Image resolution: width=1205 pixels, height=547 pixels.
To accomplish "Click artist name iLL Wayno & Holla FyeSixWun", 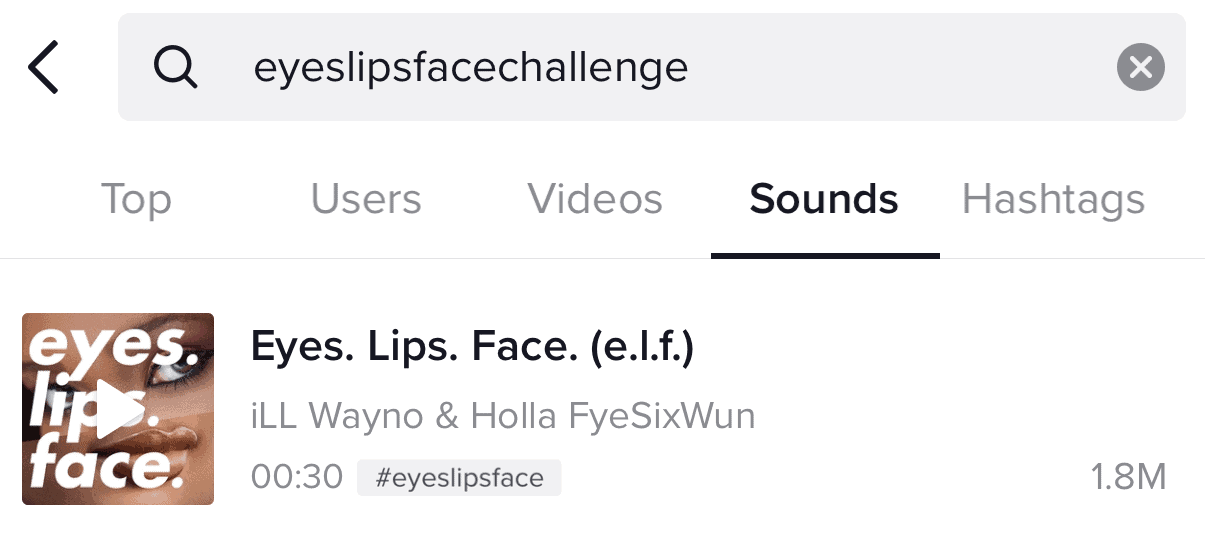I will pos(503,415).
